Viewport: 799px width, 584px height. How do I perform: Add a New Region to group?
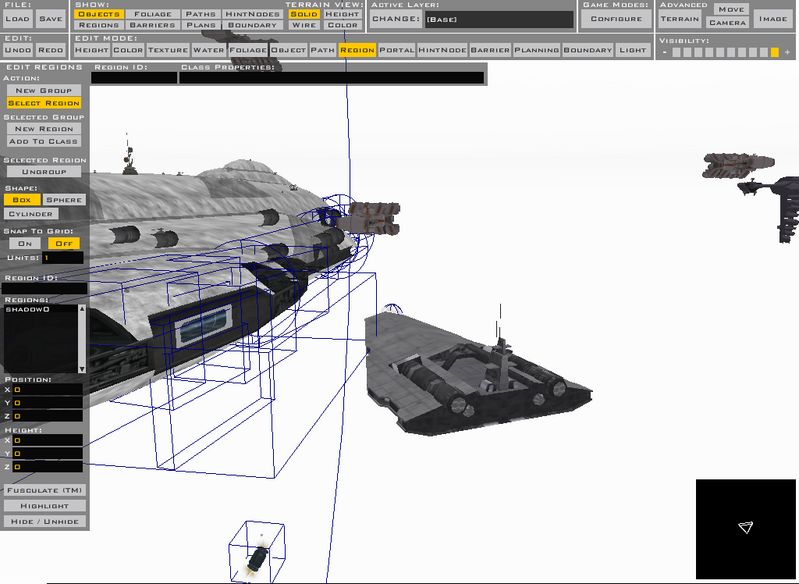click(x=44, y=129)
